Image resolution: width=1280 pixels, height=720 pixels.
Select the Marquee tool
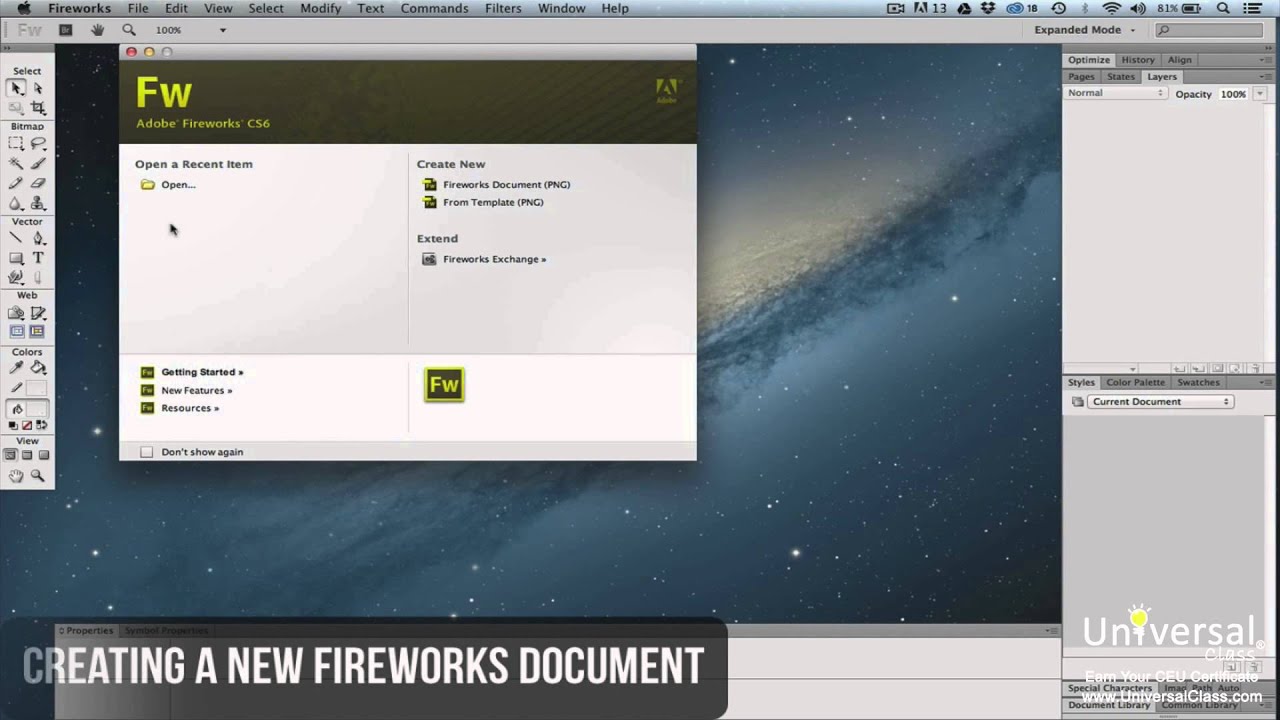click(17, 144)
